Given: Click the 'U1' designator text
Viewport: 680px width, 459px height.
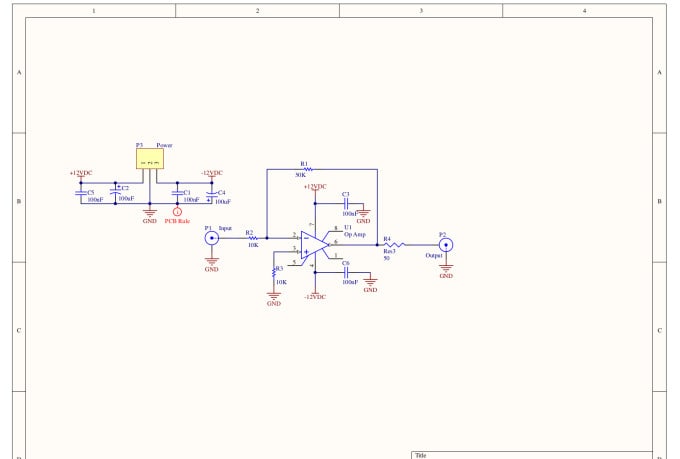Looking at the screenshot, I should (x=348, y=227).
